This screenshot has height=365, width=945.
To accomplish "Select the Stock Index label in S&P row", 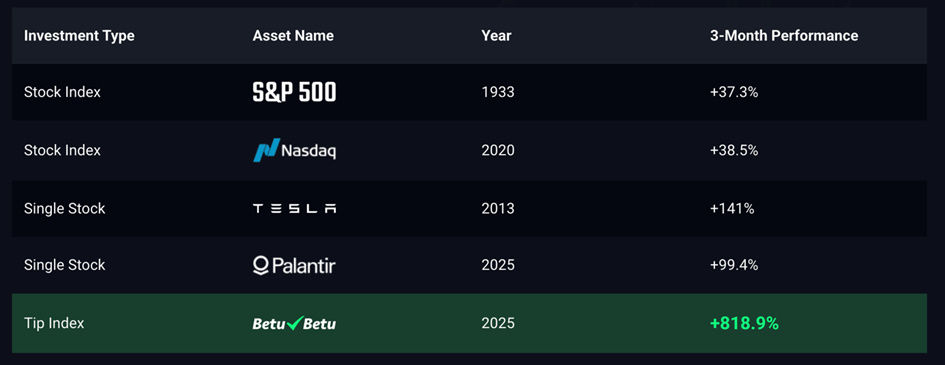I will 62,92.
